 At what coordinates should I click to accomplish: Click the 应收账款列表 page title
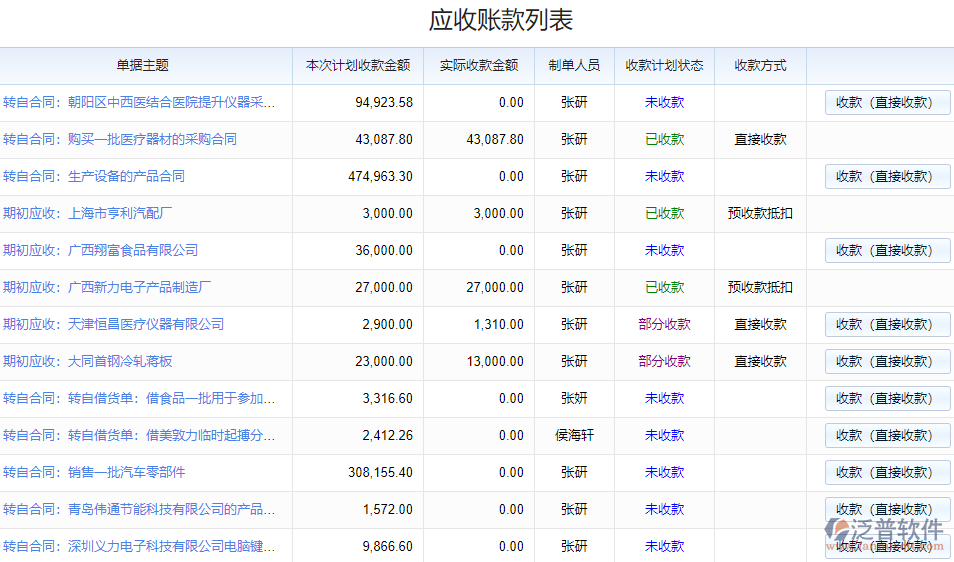[500, 20]
